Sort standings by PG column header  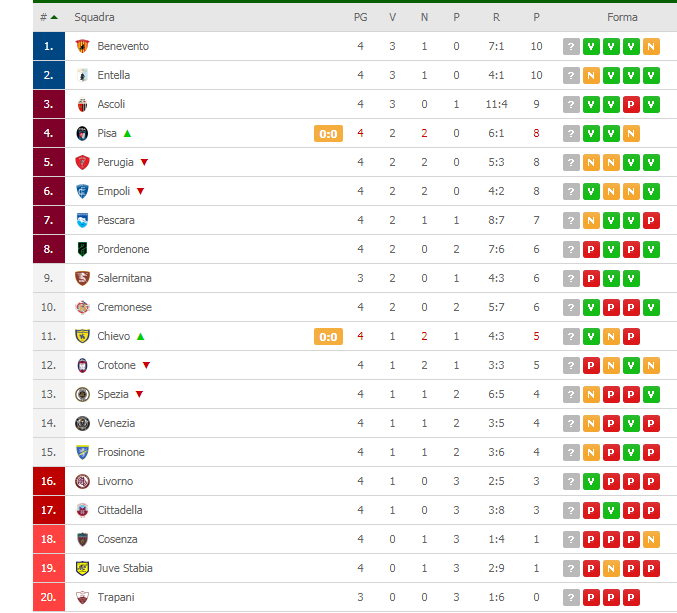pos(361,17)
